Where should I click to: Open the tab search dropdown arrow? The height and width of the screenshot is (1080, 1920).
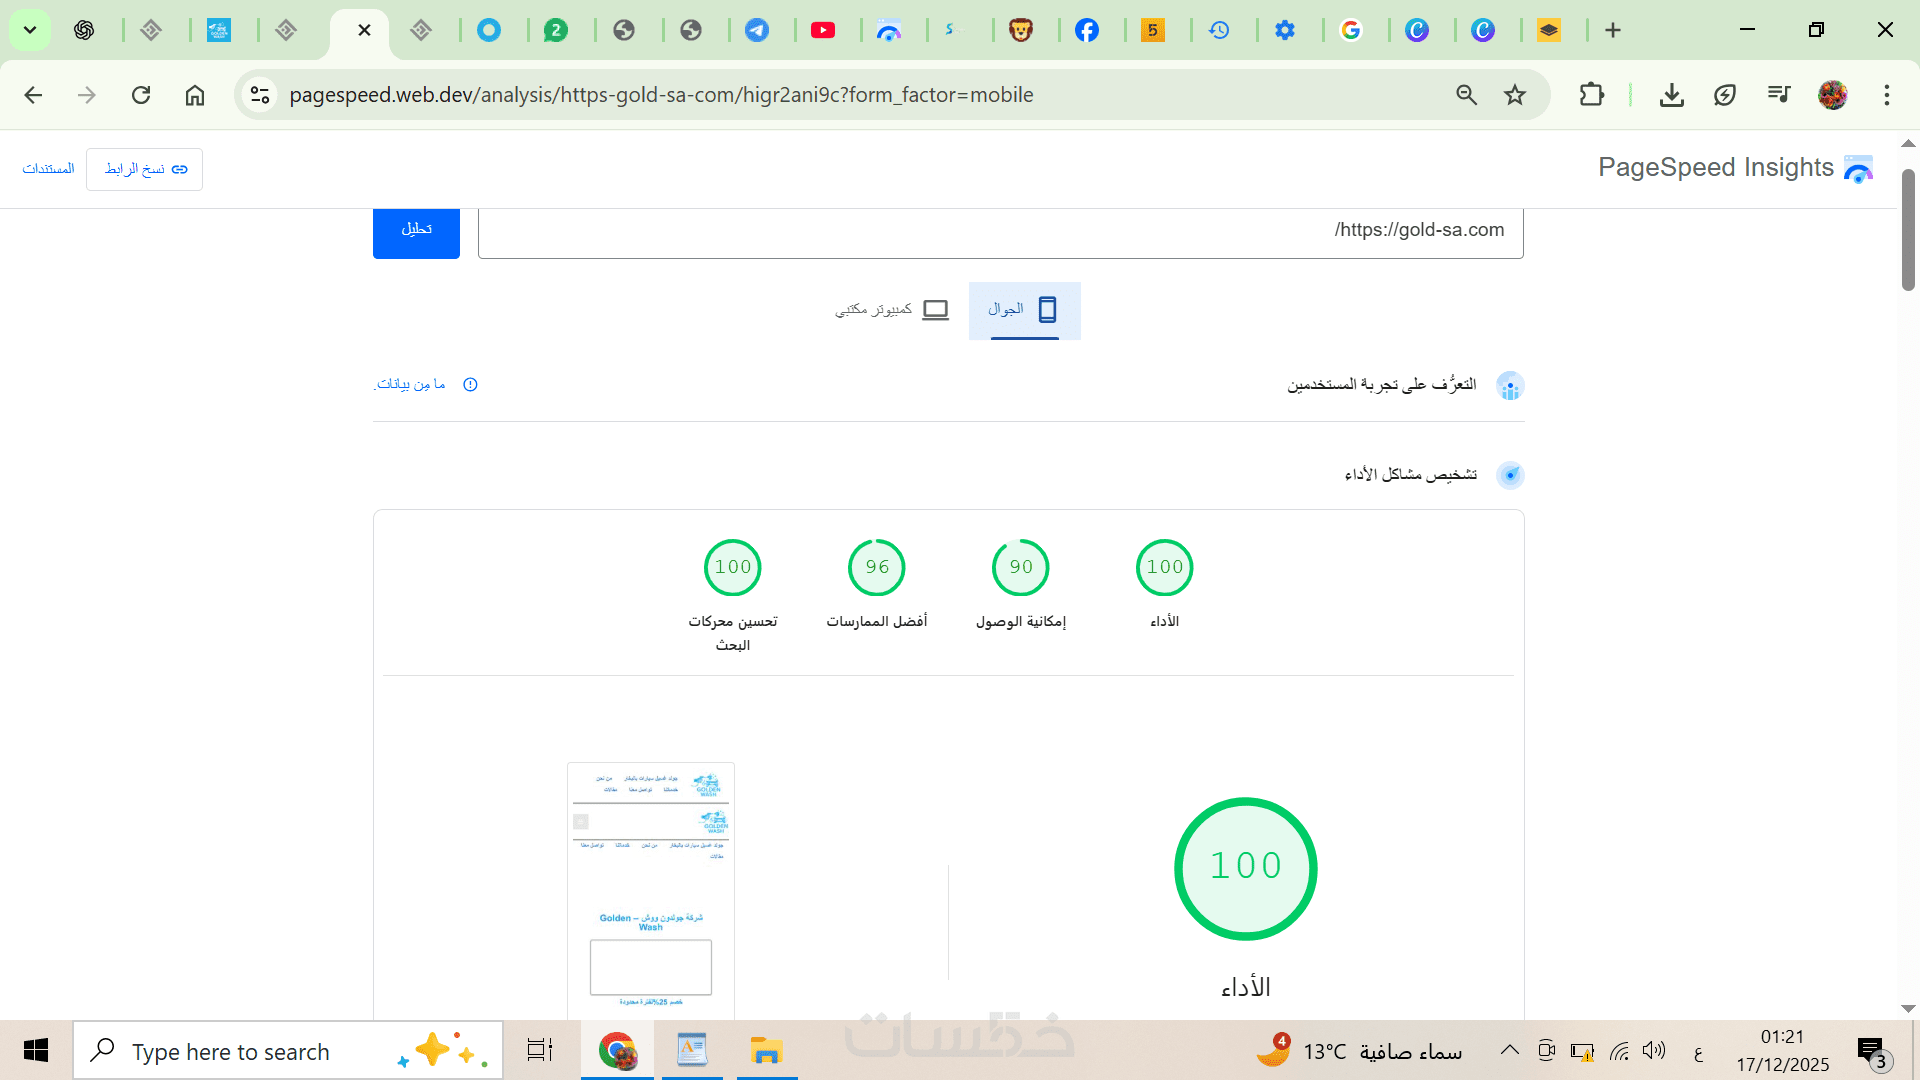30,30
